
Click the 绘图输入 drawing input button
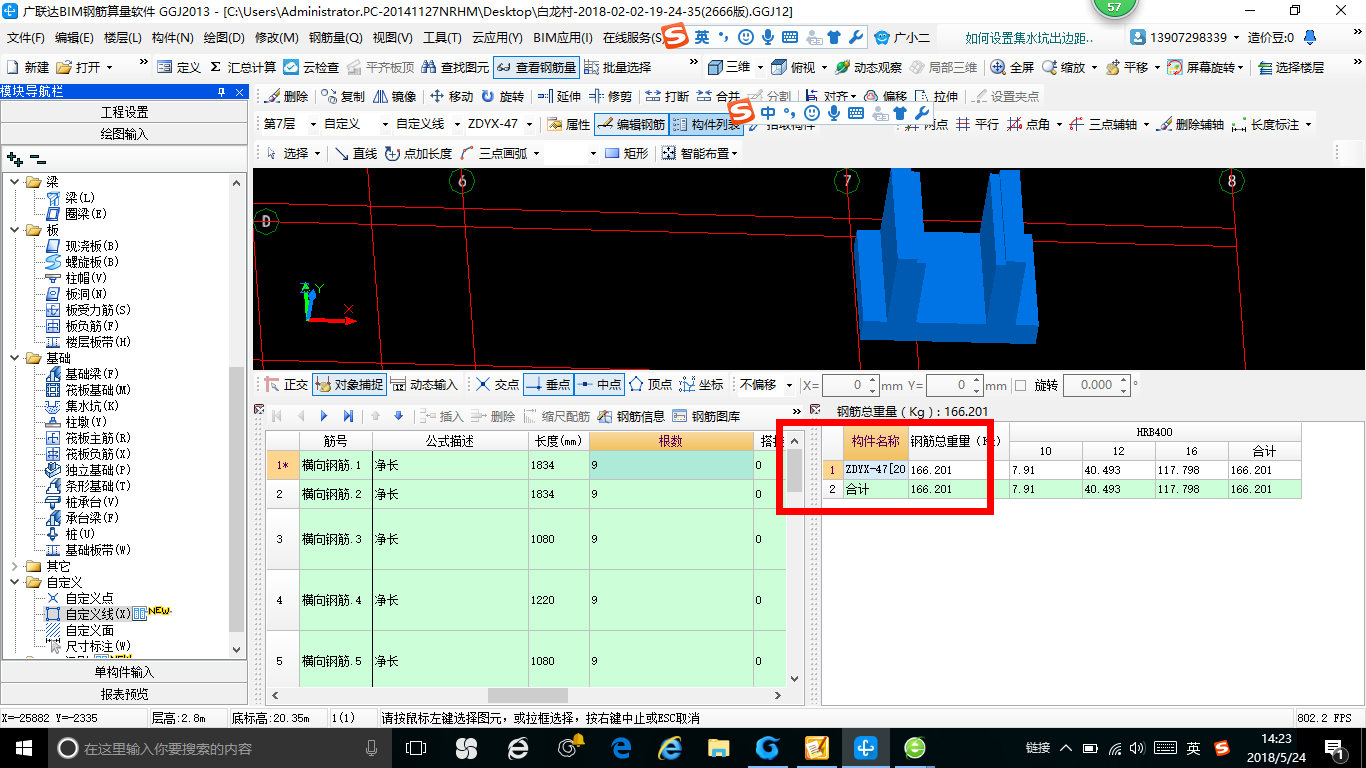click(124, 134)
